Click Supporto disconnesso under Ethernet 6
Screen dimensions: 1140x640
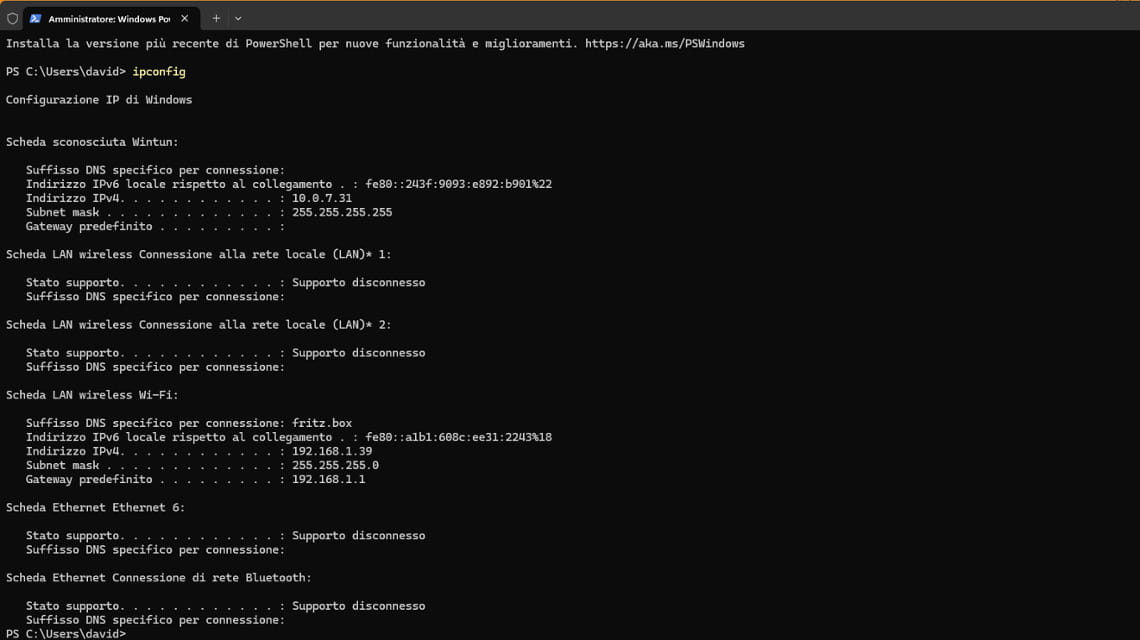coord(358,535)
